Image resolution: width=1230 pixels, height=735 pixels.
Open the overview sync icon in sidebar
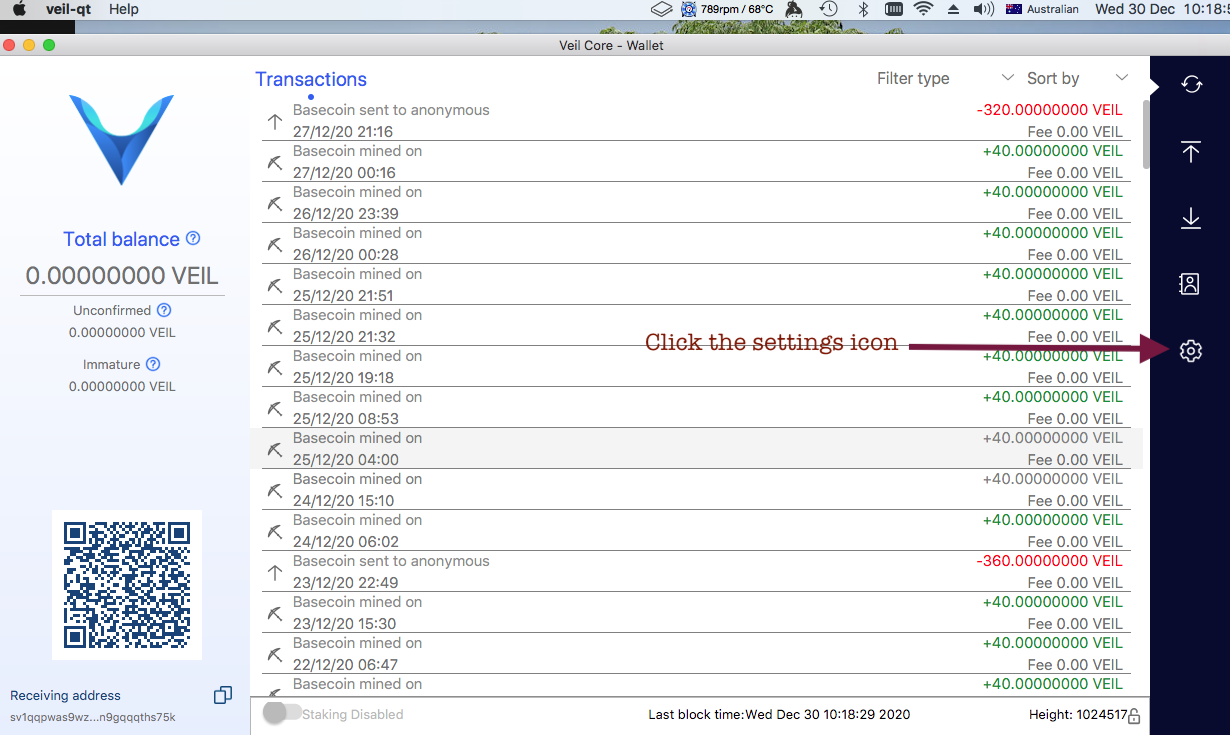click(x=1191, y=85)
